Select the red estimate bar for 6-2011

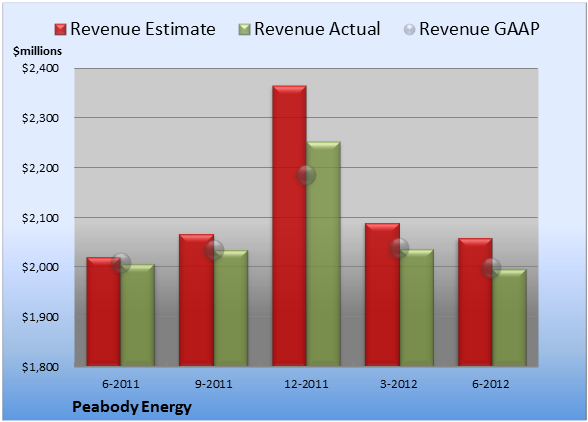tap(104, 312)
